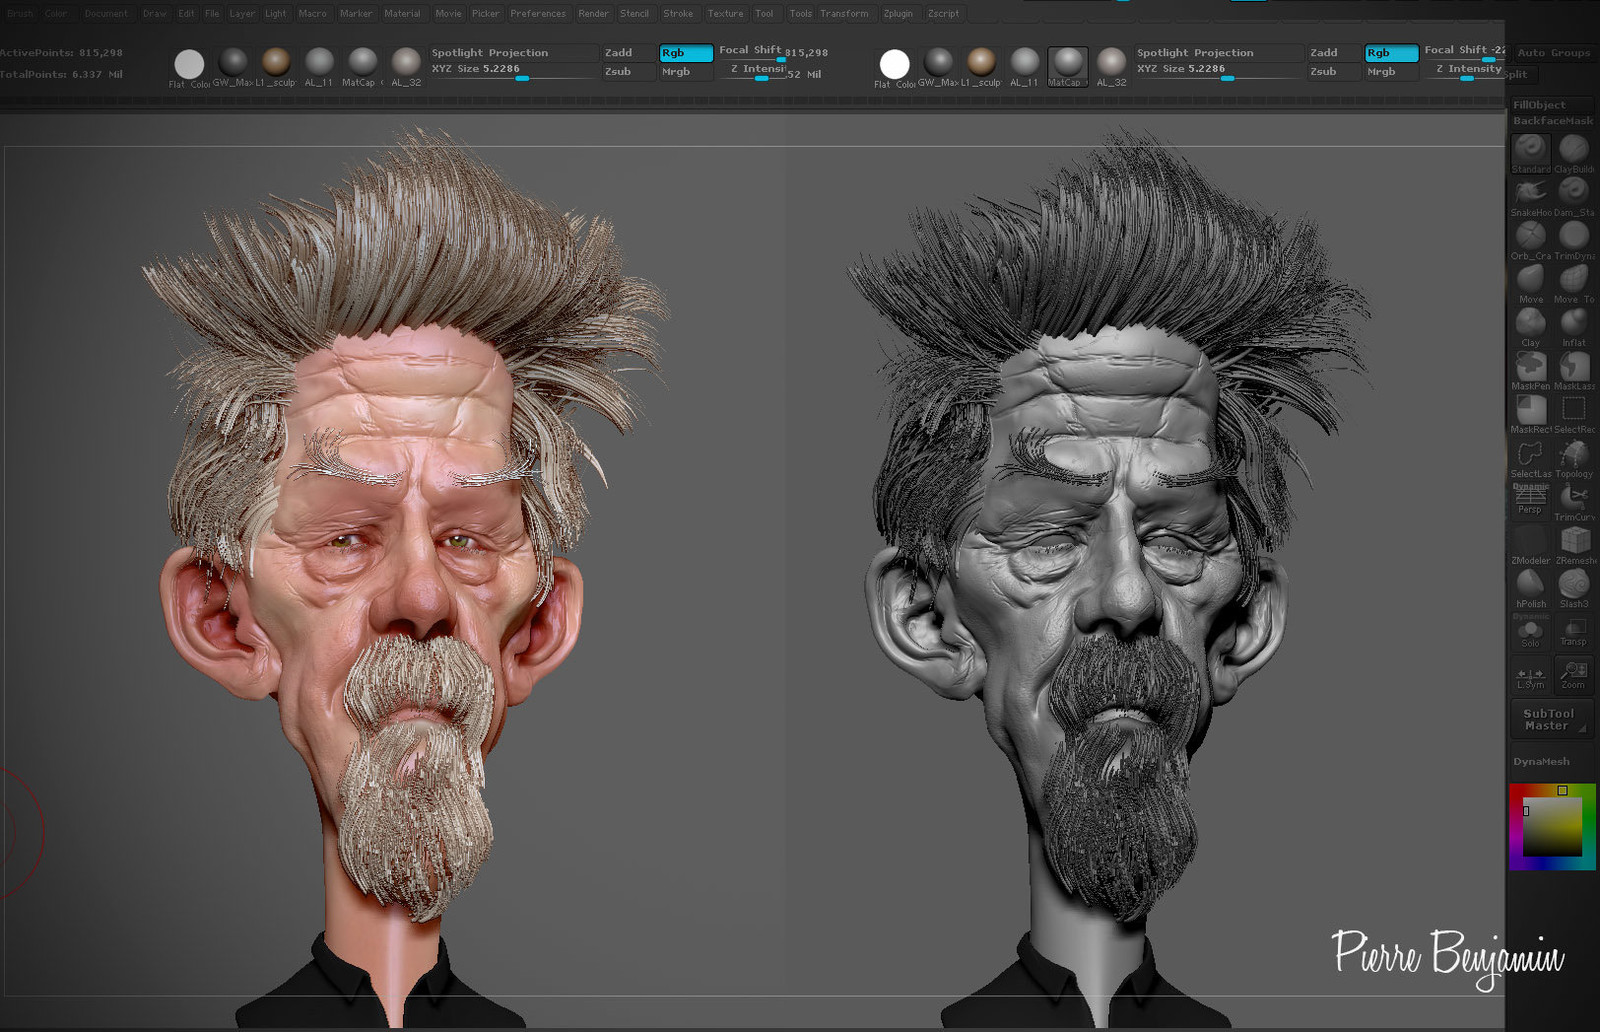Select the ClayBuildup brush
The image size is (1600, 1032).
click(1574, 154)
